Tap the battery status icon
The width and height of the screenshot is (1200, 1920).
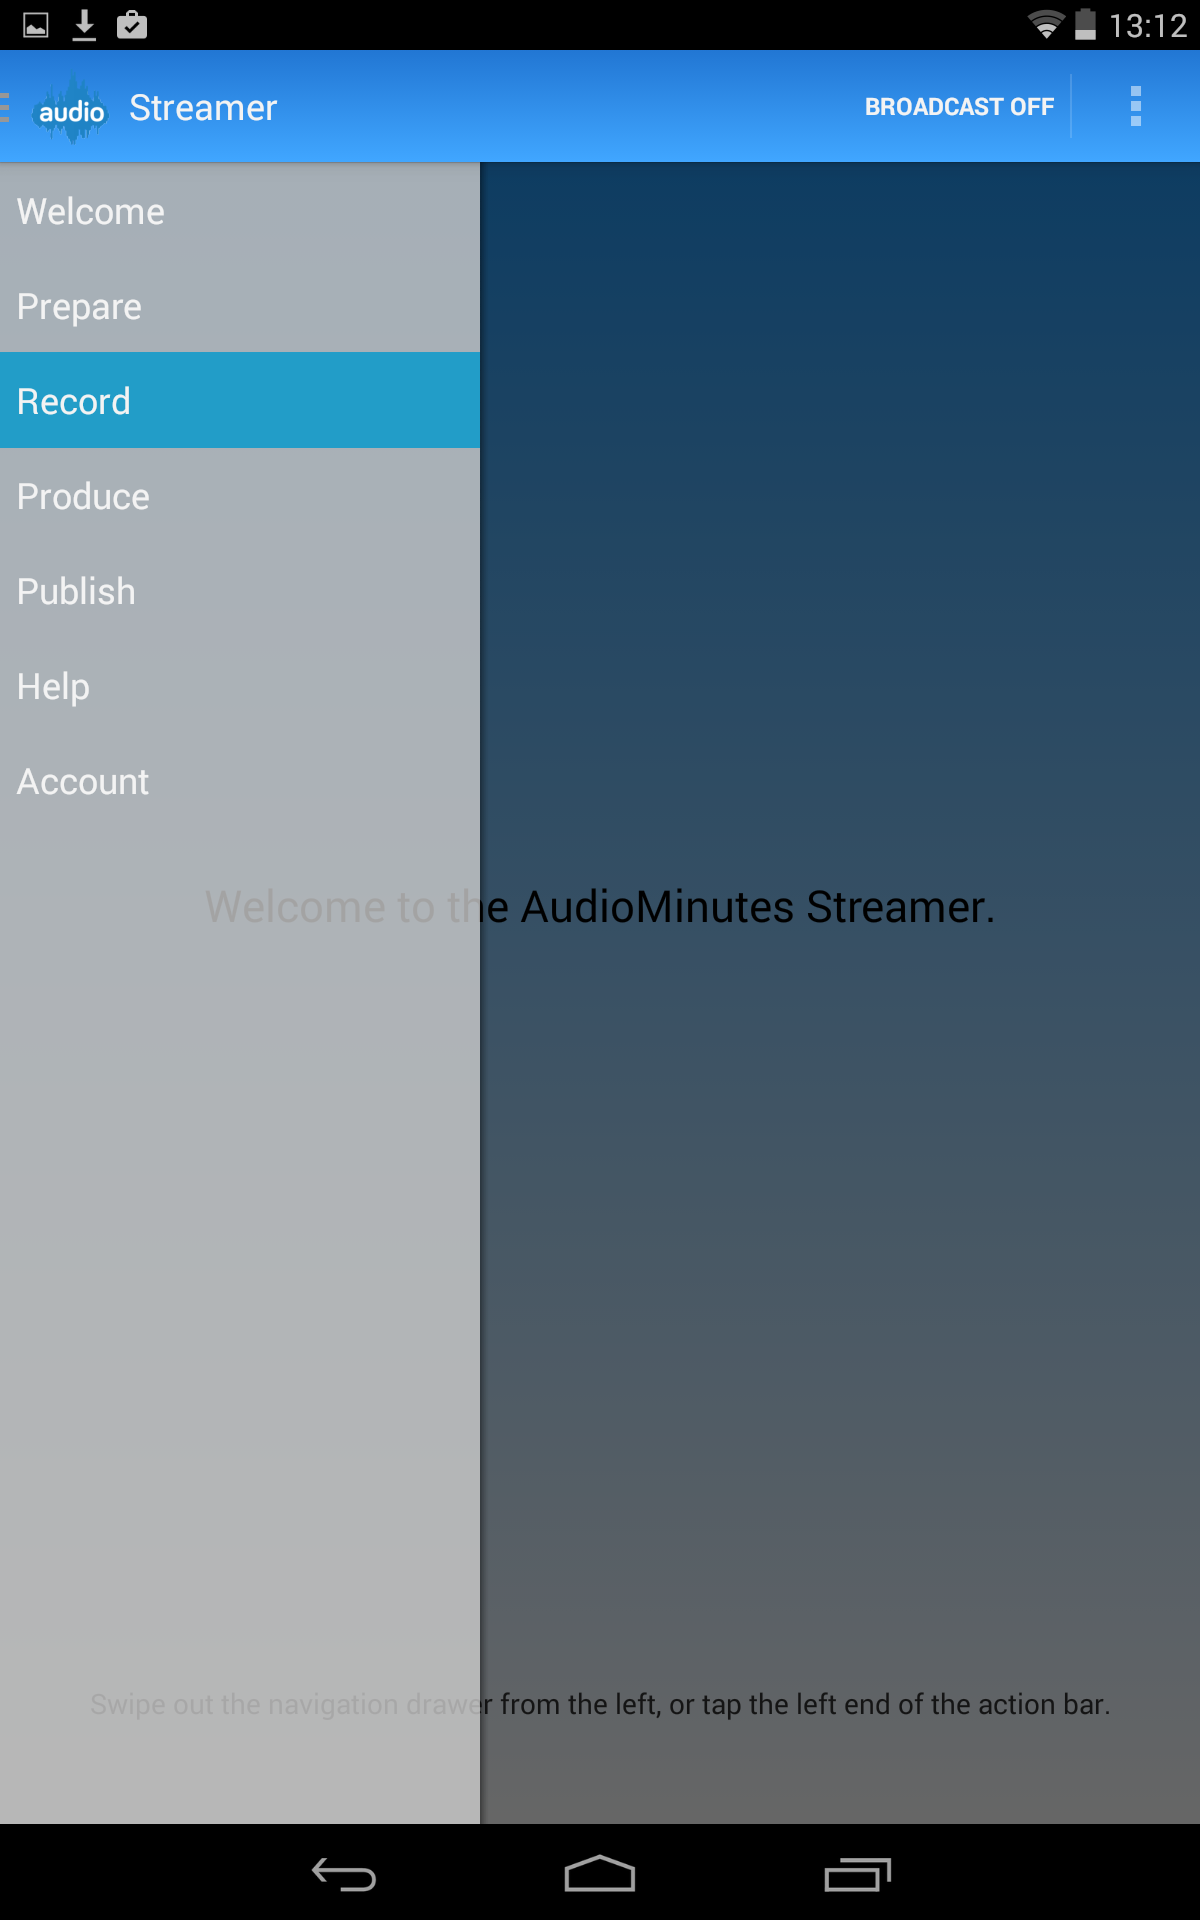click(x=1085, y=25)
